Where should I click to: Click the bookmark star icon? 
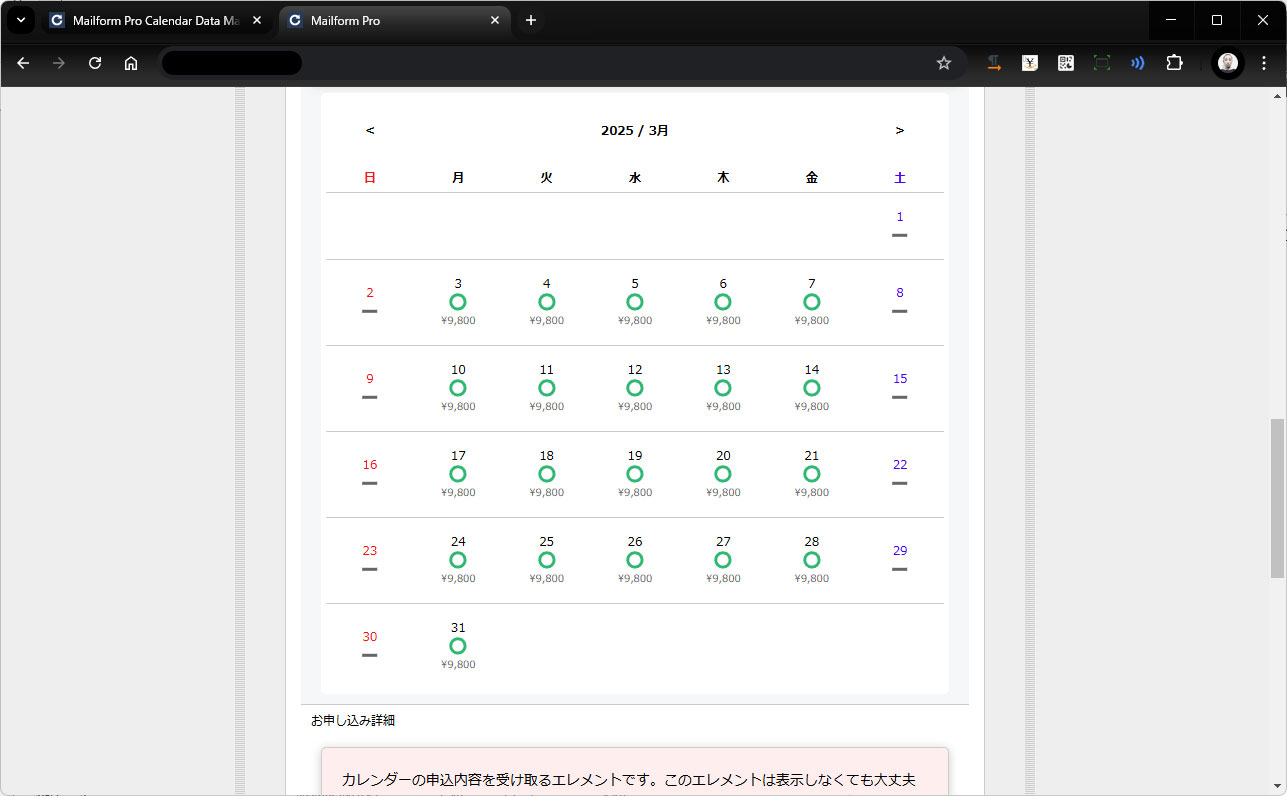click(x=943, y=63)
